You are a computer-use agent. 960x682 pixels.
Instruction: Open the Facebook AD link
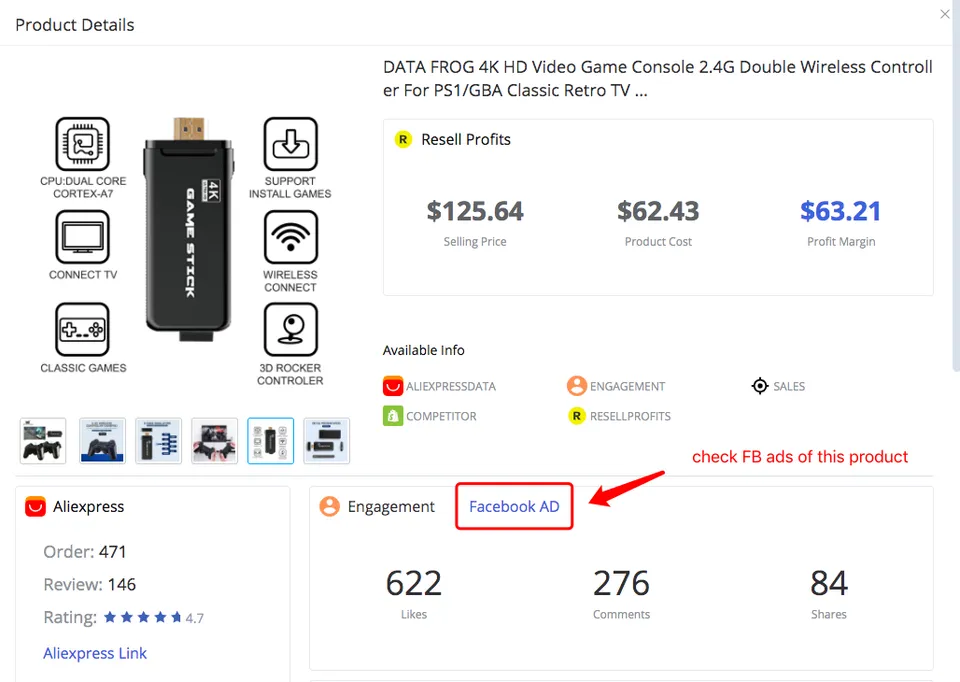[514, 506]
